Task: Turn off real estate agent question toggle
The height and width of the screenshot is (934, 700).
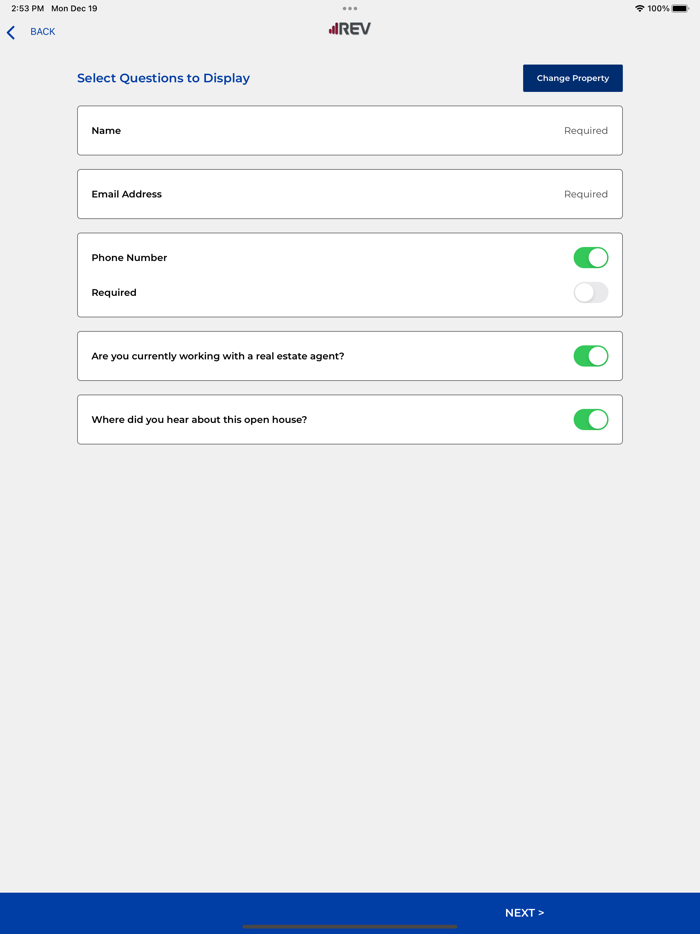Action: tap(590, 356)
